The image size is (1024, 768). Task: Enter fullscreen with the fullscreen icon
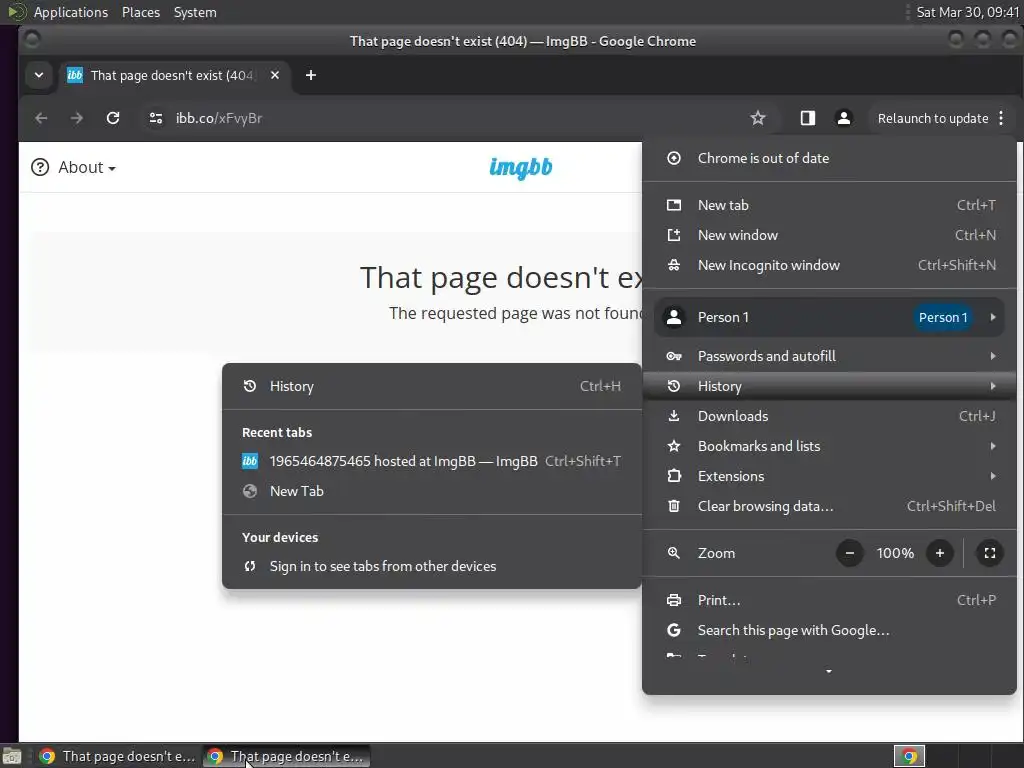point(989,553)
